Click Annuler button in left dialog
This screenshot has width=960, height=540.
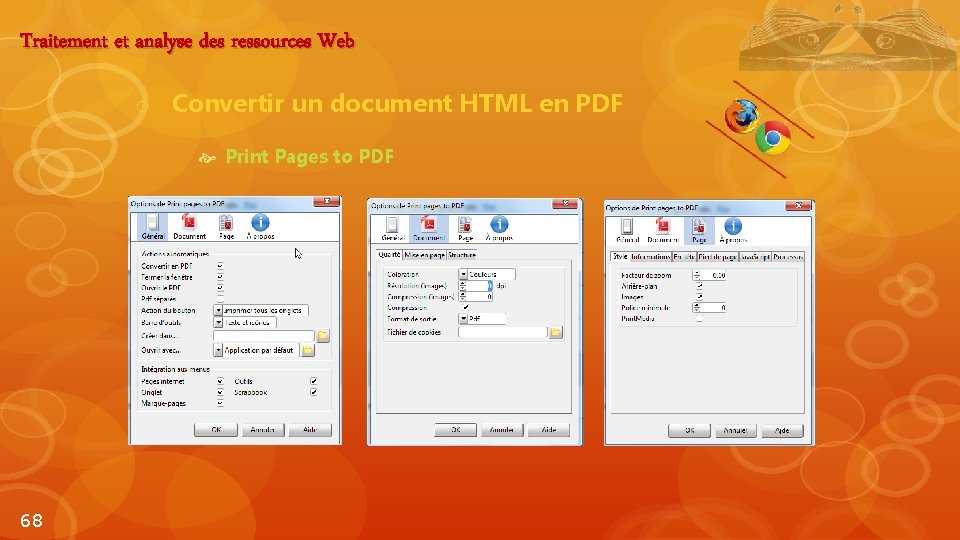coord(263,430)
